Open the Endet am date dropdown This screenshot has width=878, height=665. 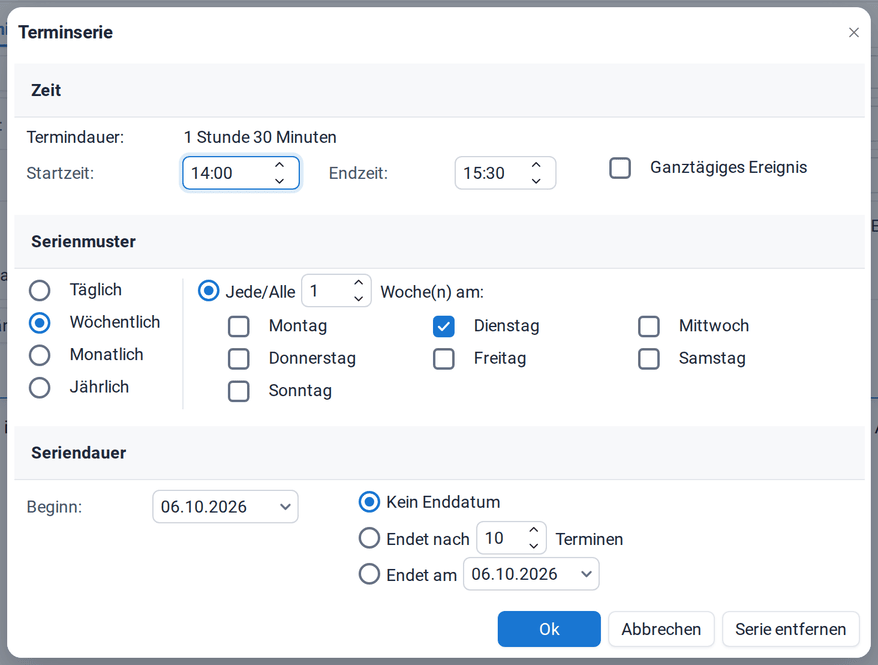click(x=586, y=574)
